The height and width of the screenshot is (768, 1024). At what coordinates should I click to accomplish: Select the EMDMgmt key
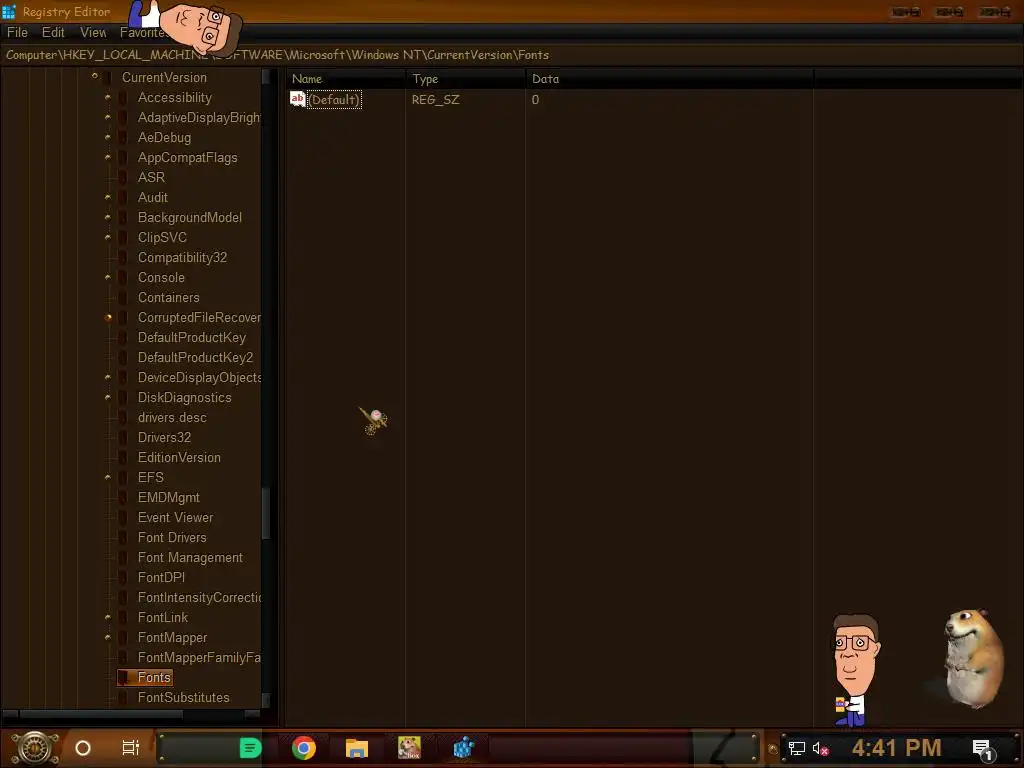click(168, 498)
